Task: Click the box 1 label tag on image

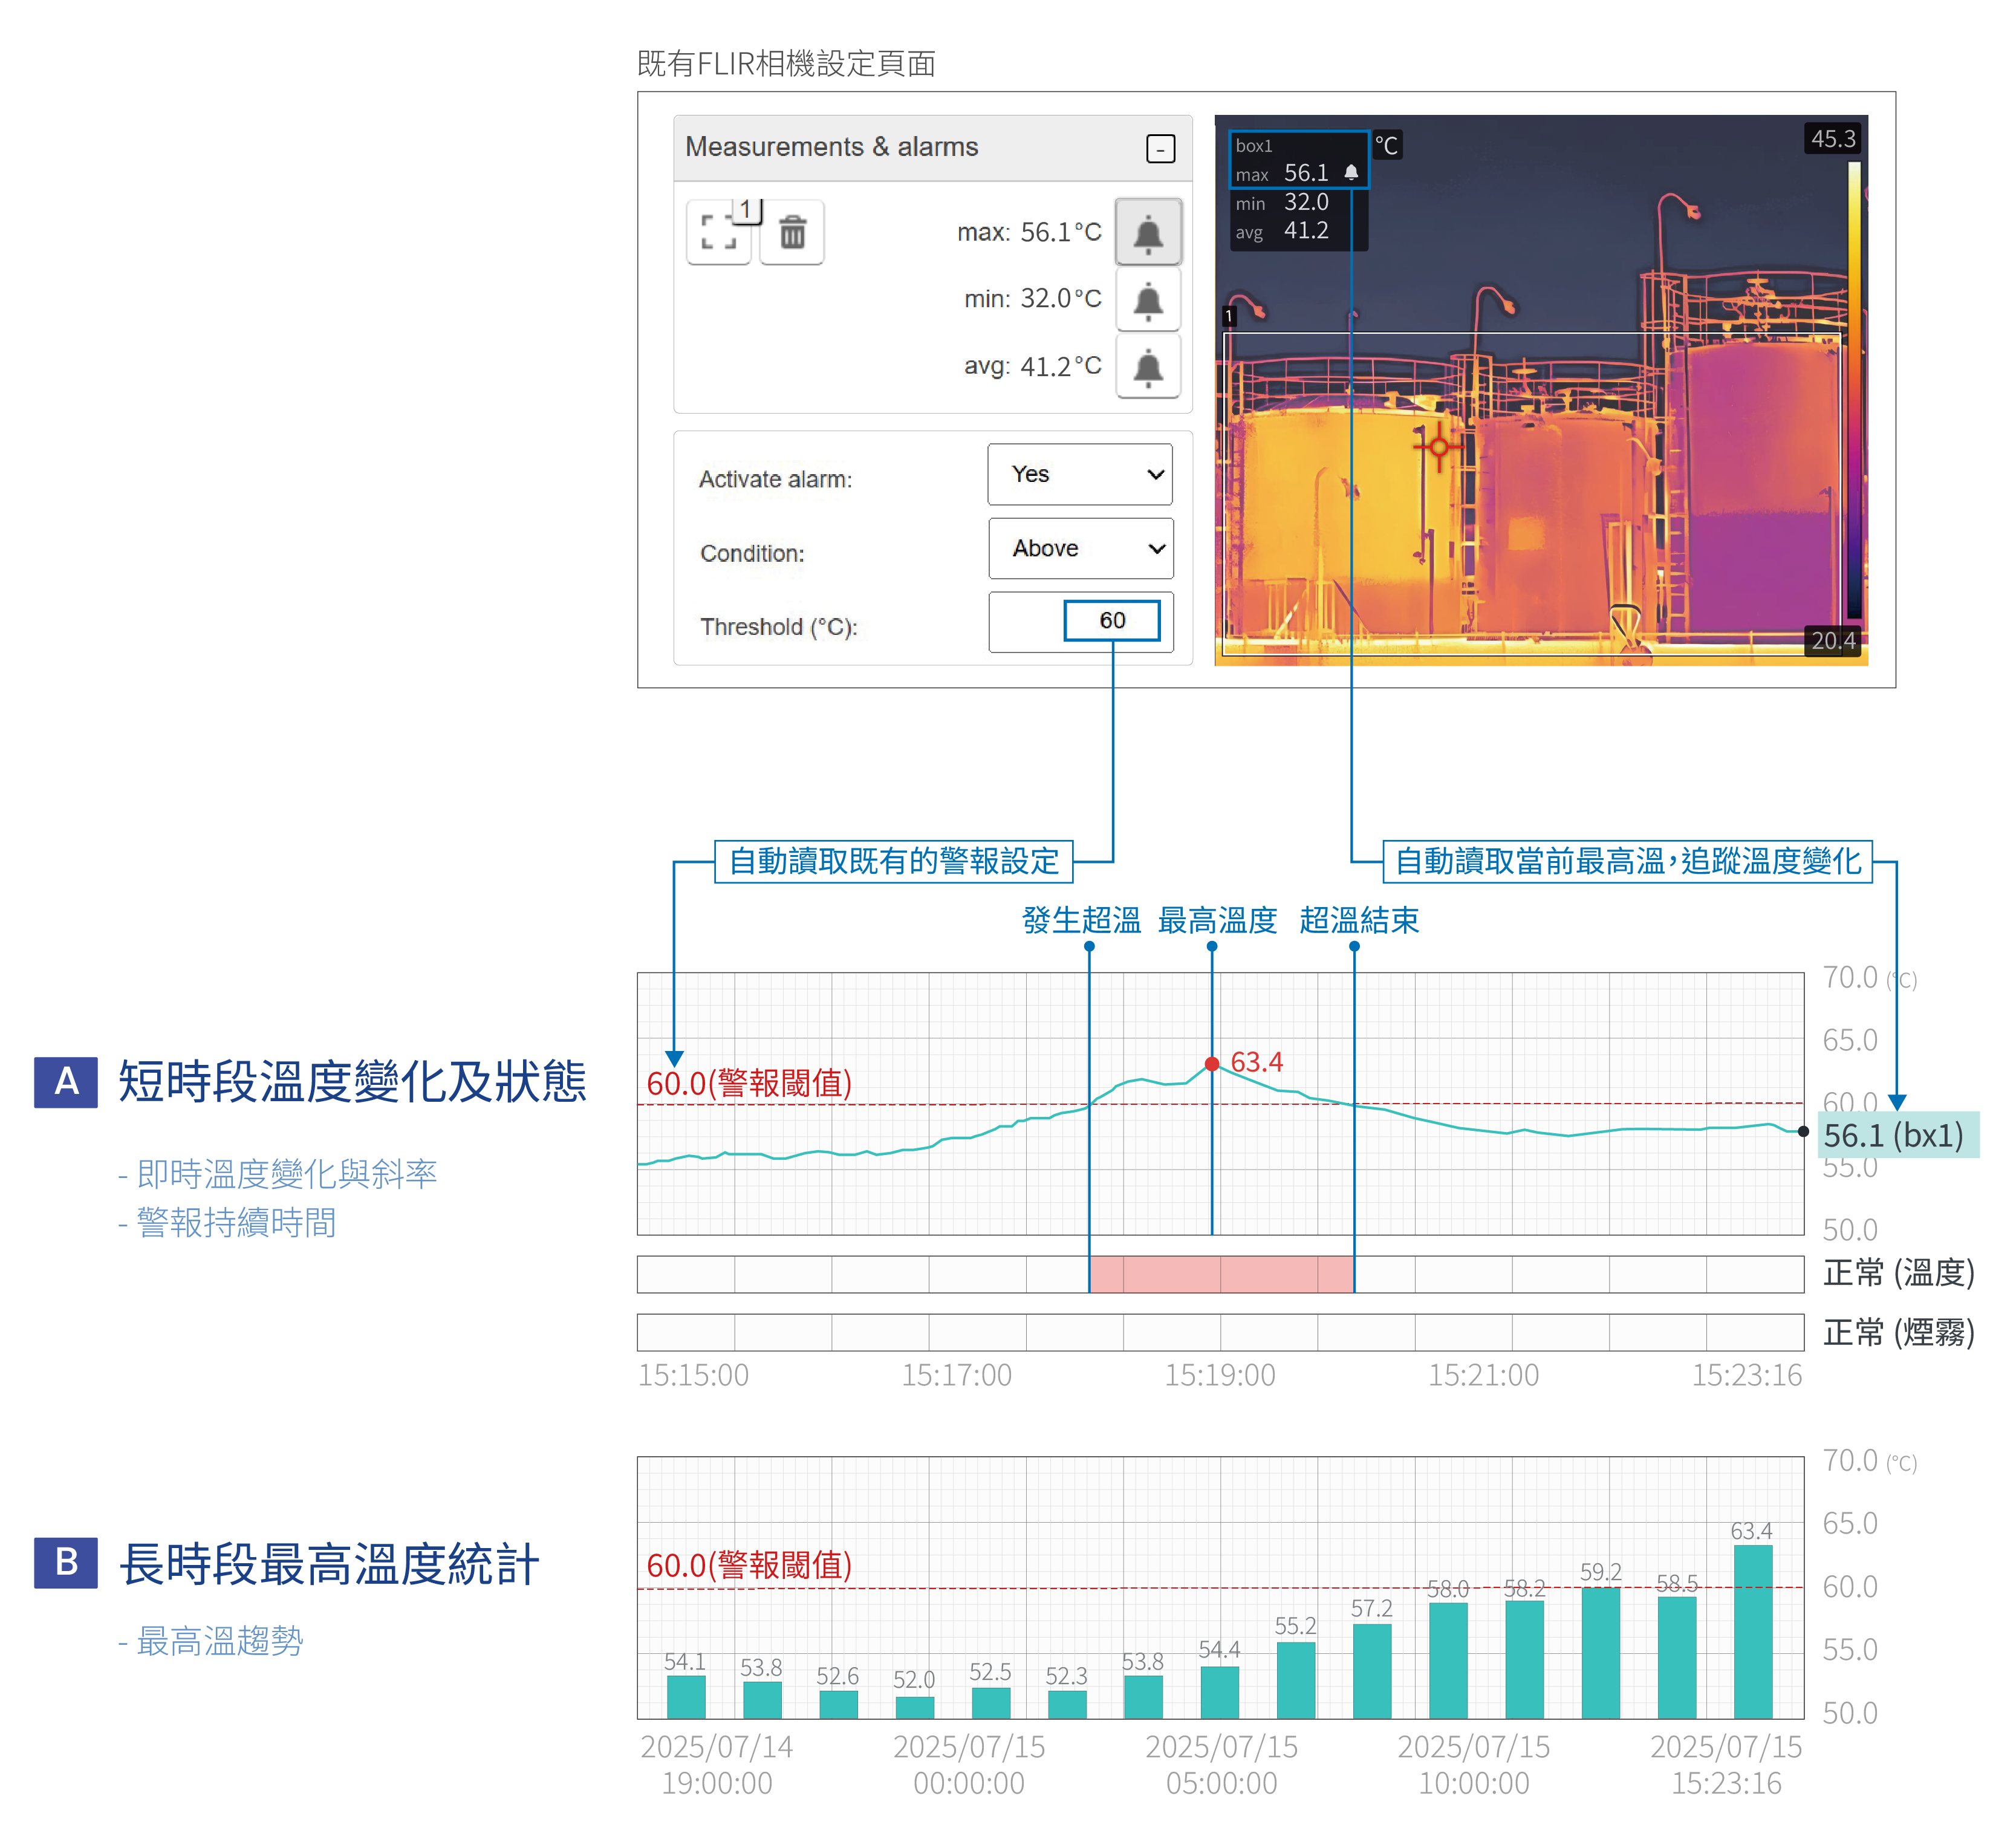Action: point(1229,316)
